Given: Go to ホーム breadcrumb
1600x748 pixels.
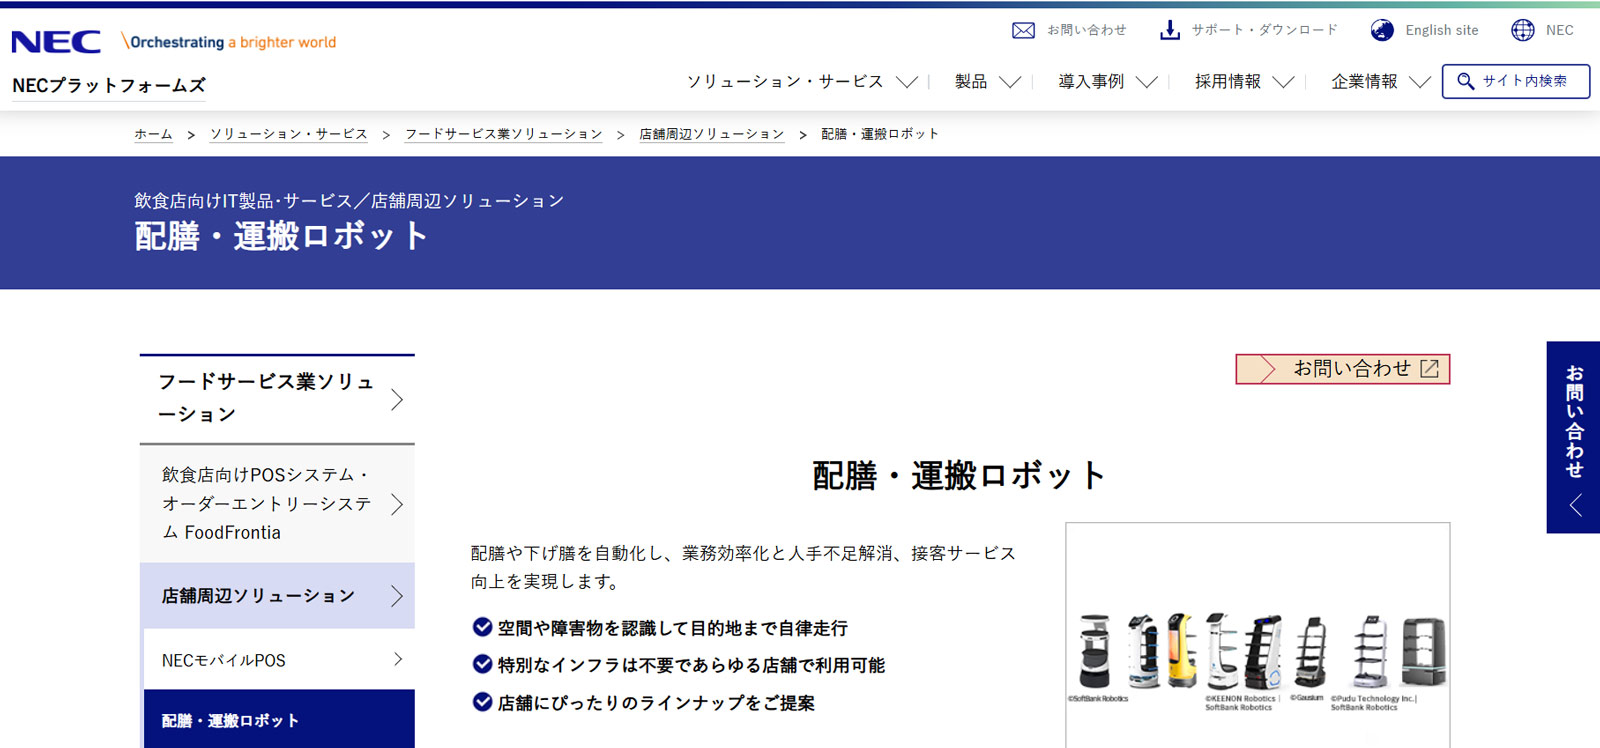Looking at the screenshot, I should (x=153, y=134).
